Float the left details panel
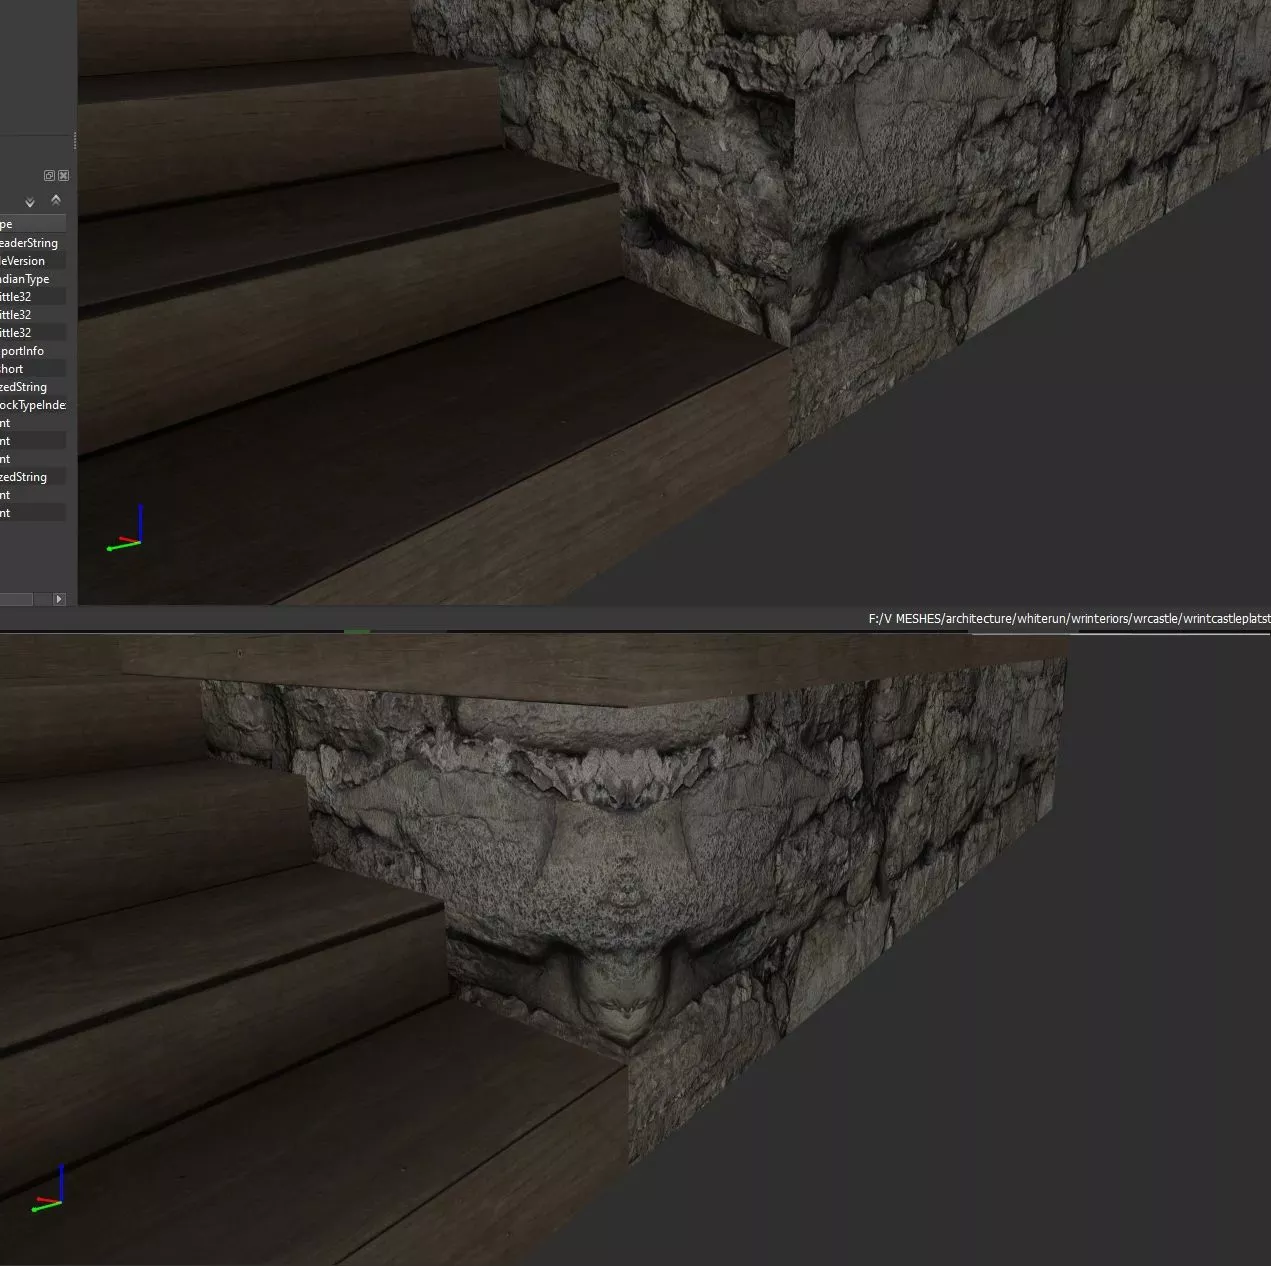 (x=50, y=176)
